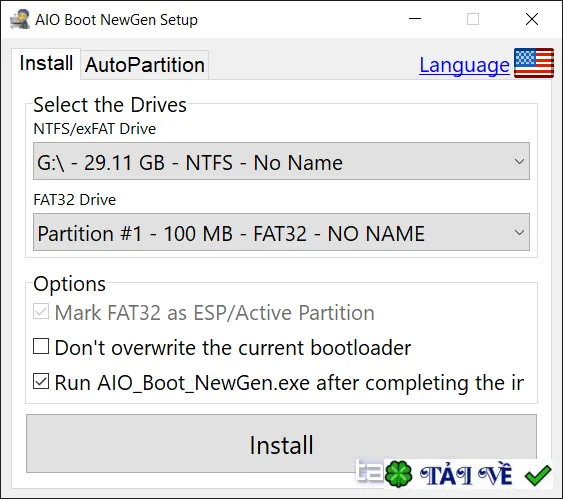Viewport: 563px width, 499px height.
Task: Expand the NTFS/exFAT drive arrow chevron
Action: [519, 162]
